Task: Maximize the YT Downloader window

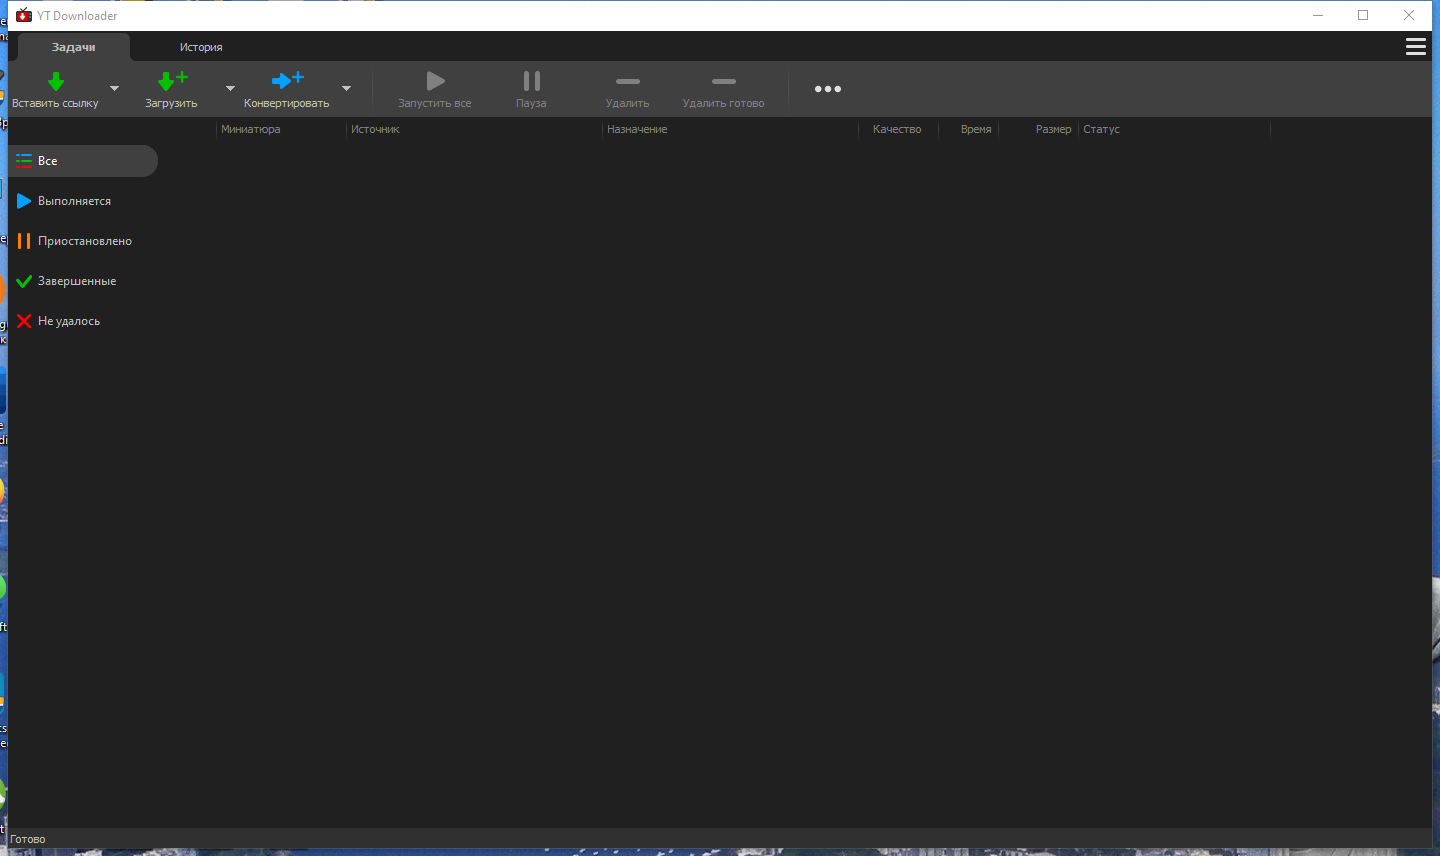Action: coord(1363,15)
